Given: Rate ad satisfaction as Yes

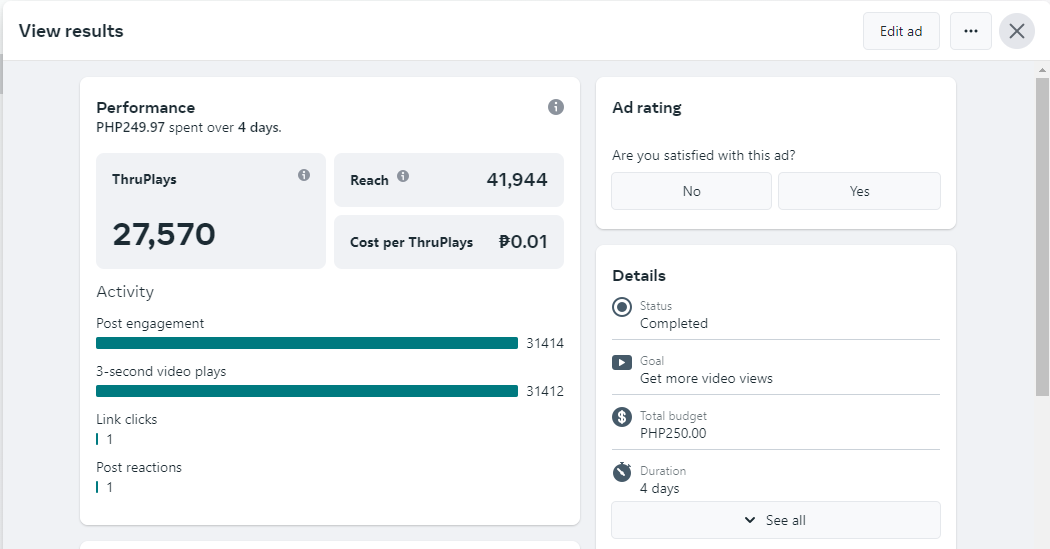Looking at the screenshot, I should pyautogui.click(x=859, y=191).
